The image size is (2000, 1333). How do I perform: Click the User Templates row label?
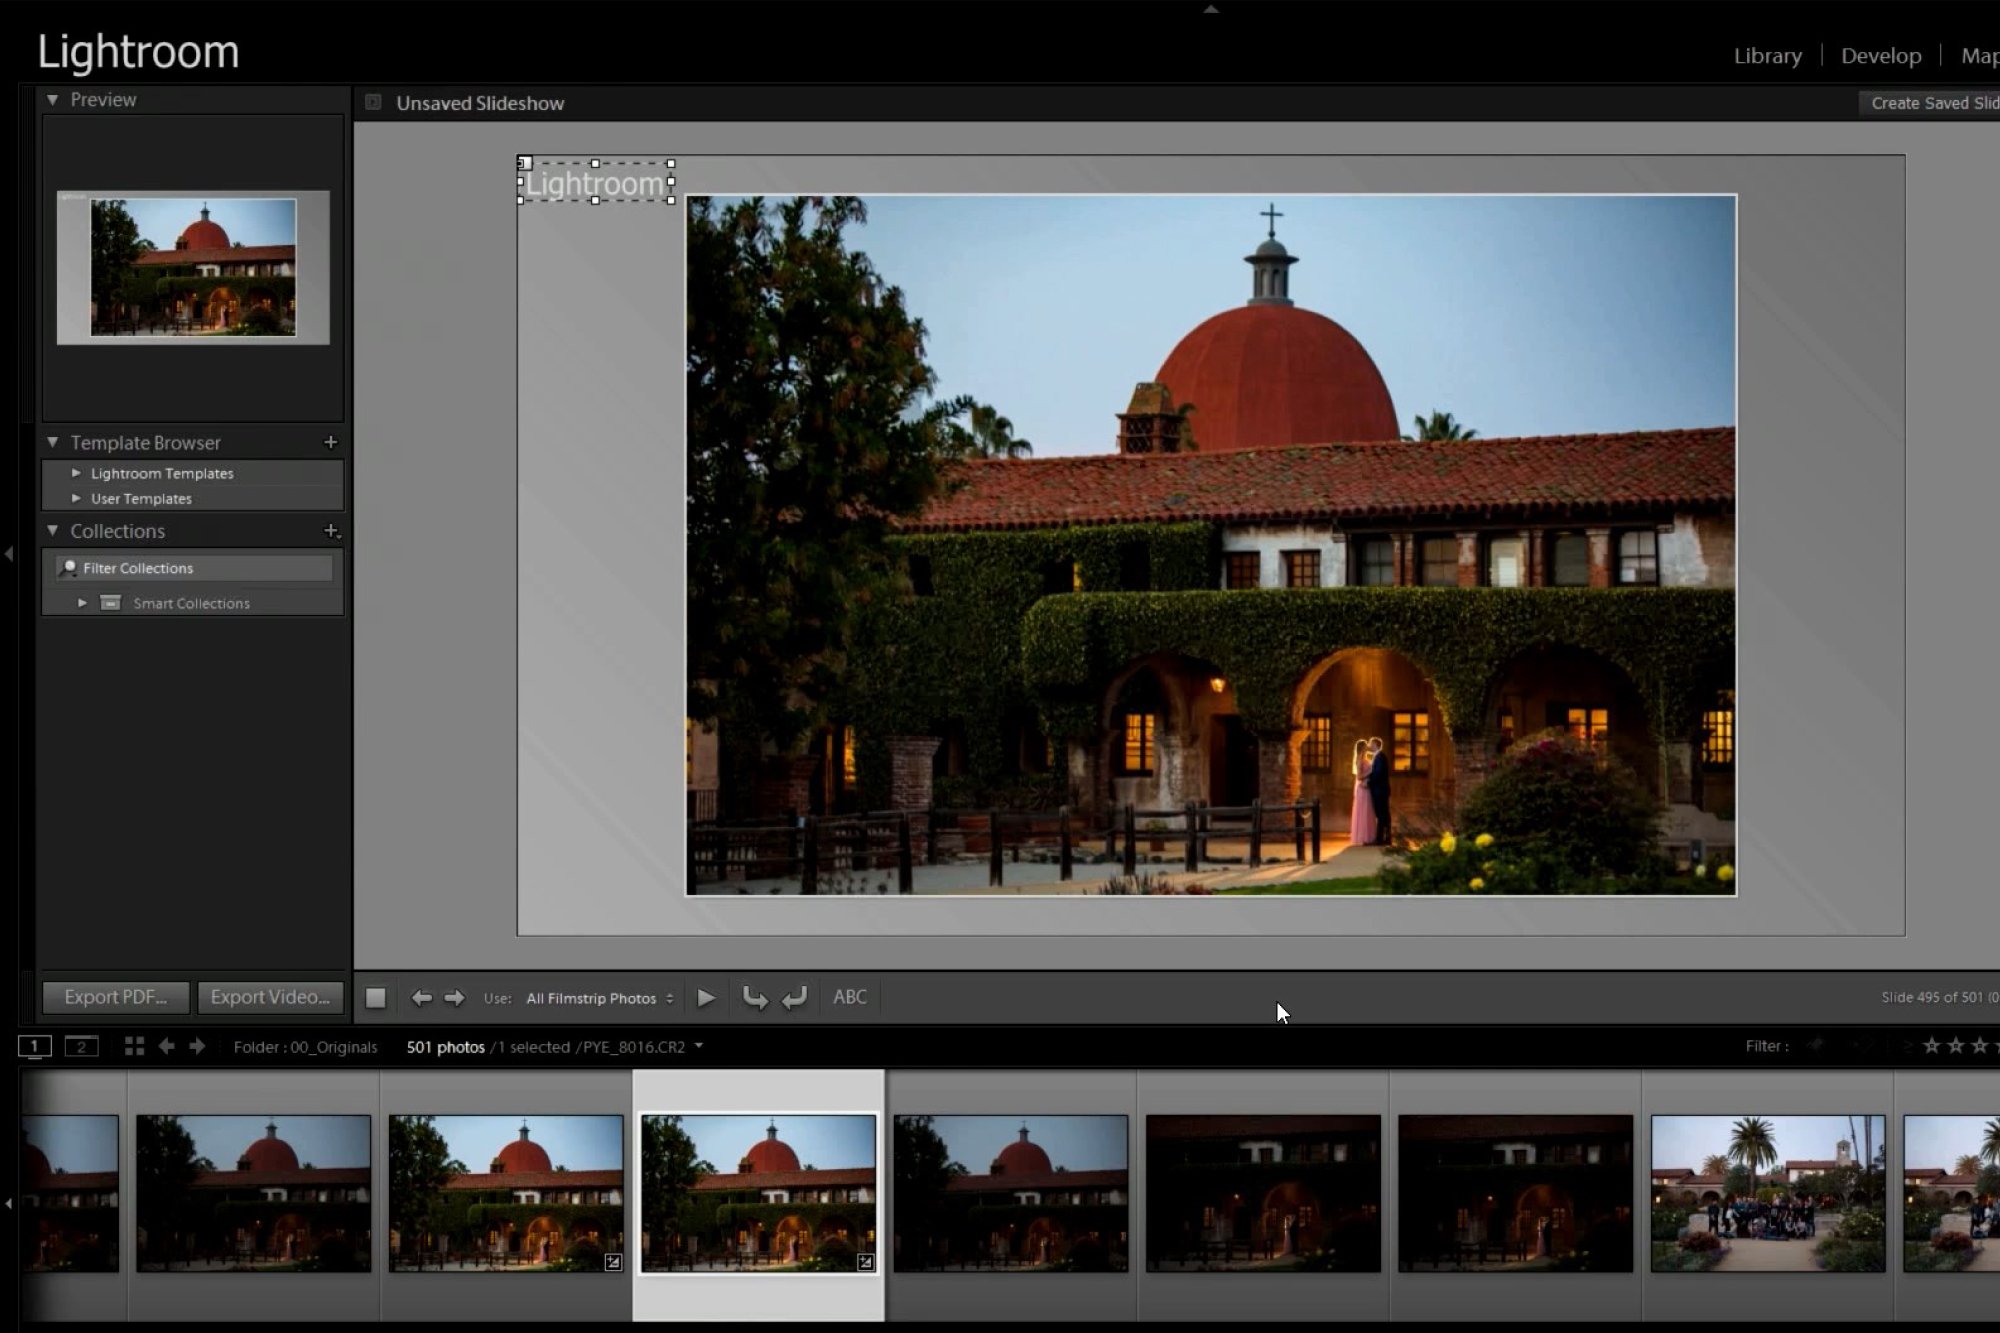point(141,498)
